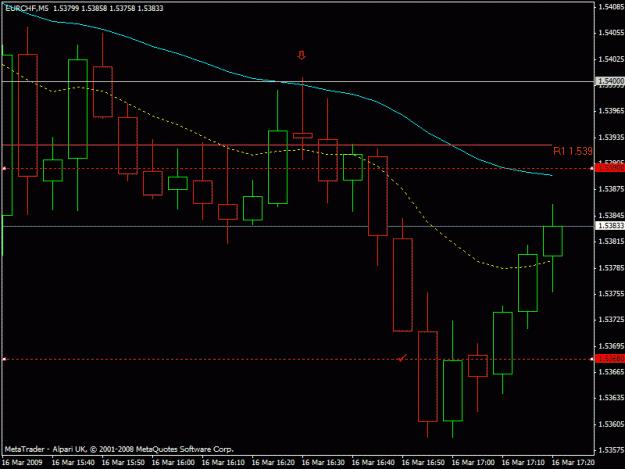Click the 1.53665 price scale label

(611, 372)
